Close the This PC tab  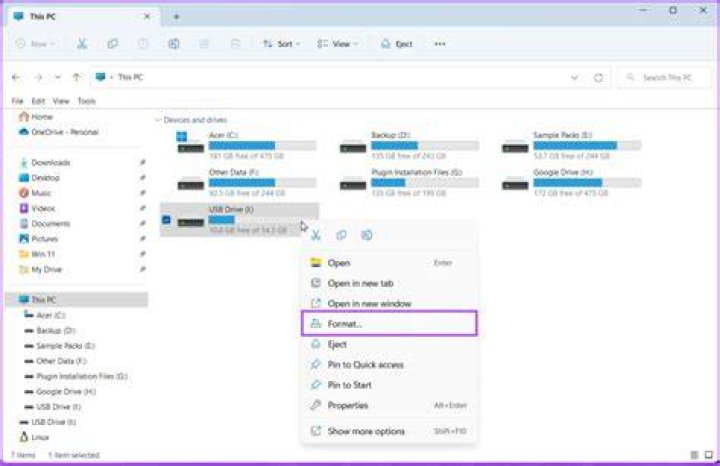[x=147, y=16]
